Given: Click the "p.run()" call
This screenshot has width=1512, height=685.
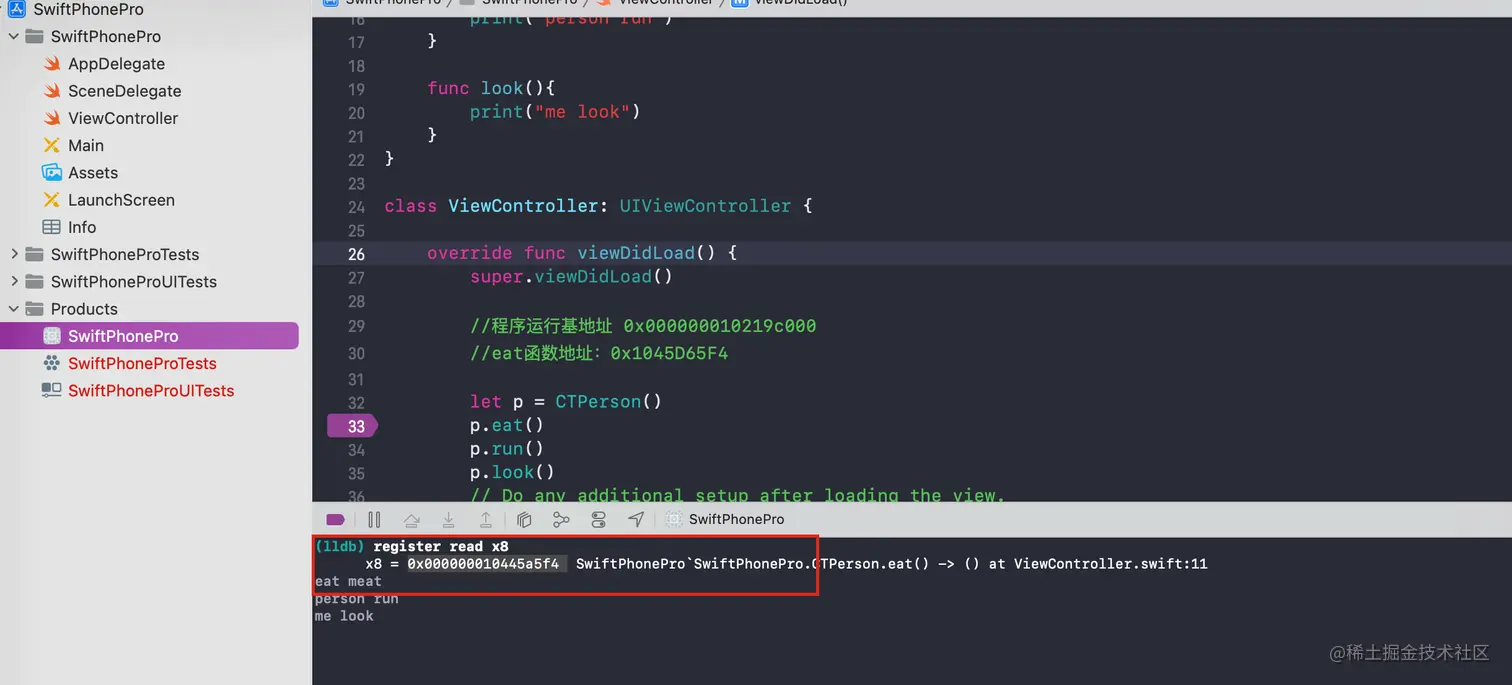Looking at the screenshot, I should (507, 449).
